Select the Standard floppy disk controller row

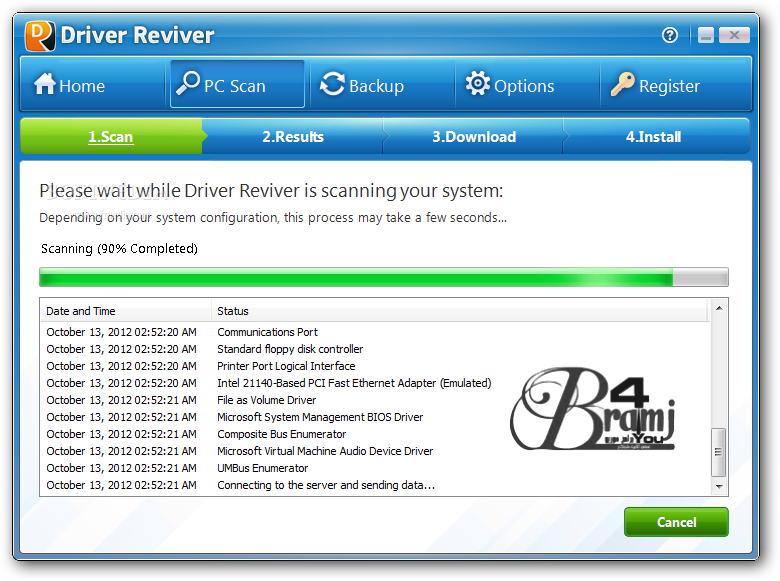pos(376,349)
